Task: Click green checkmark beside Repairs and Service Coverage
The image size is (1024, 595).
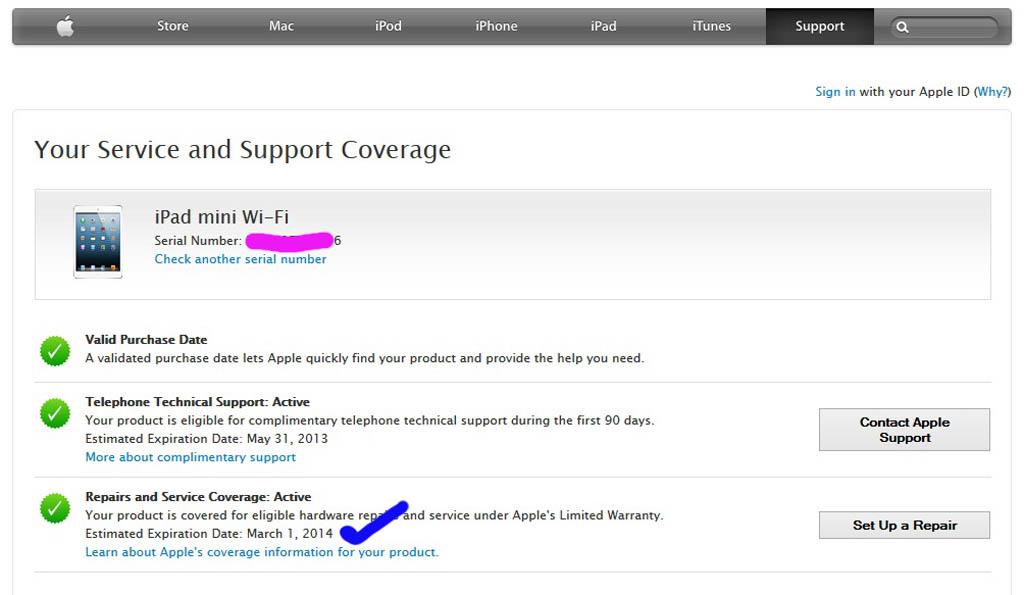Action: click(55, 508)
